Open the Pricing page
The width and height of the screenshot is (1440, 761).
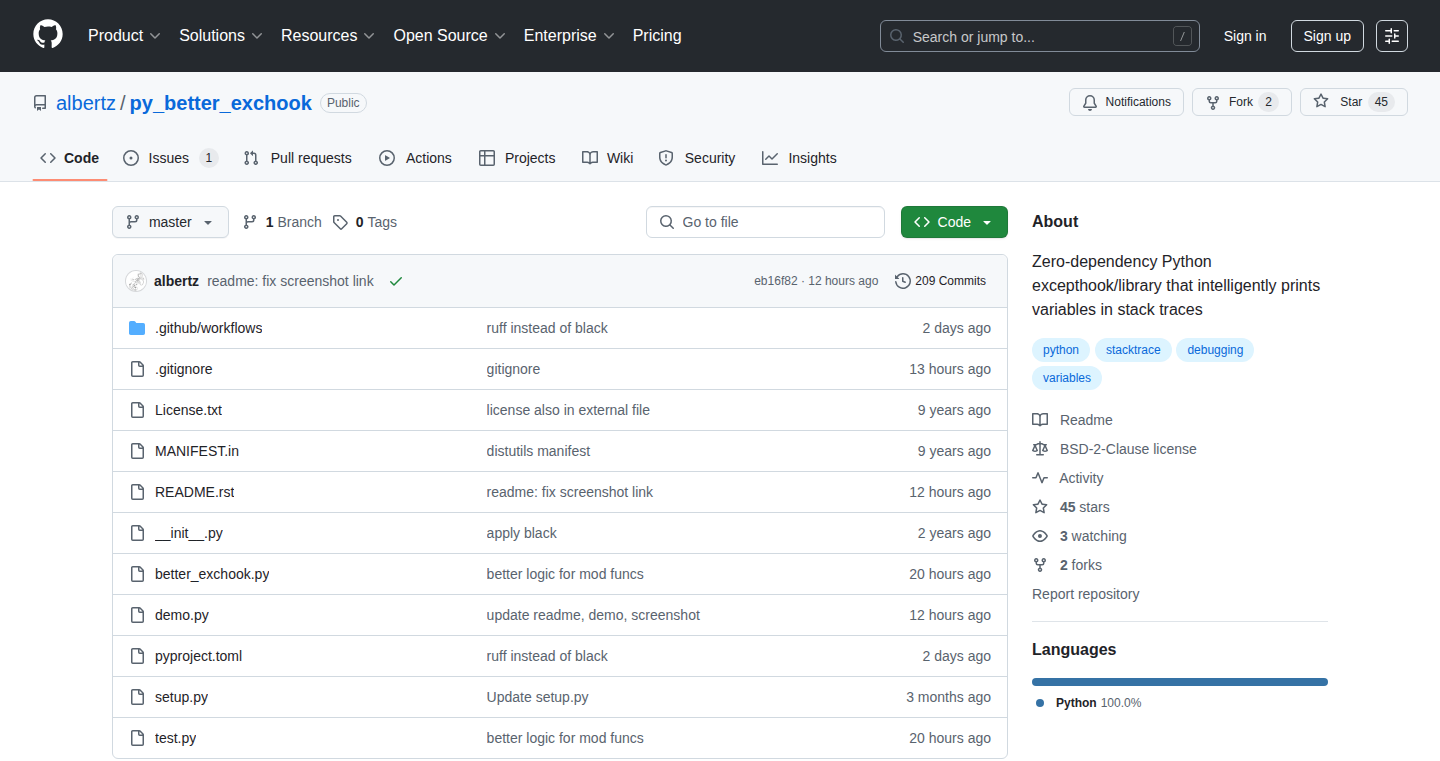(657, 35)
